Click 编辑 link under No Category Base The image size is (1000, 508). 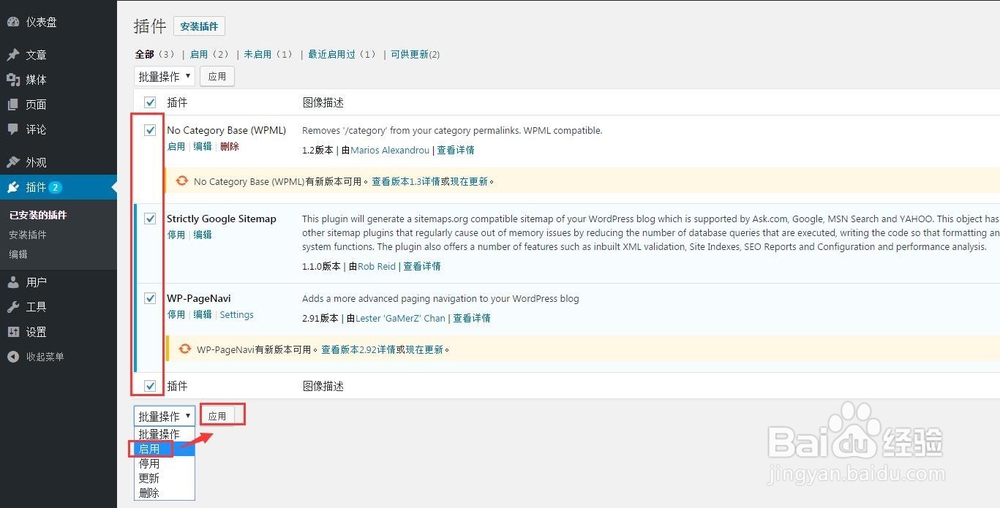click(203, 147)
